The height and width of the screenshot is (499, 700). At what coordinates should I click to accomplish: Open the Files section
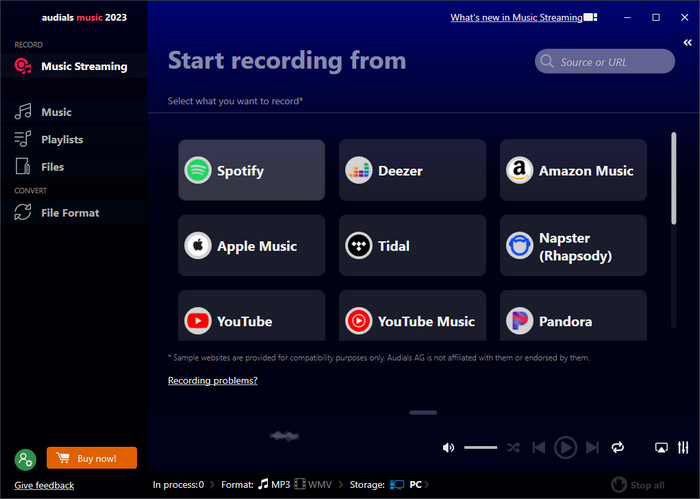tap(74, 166)
